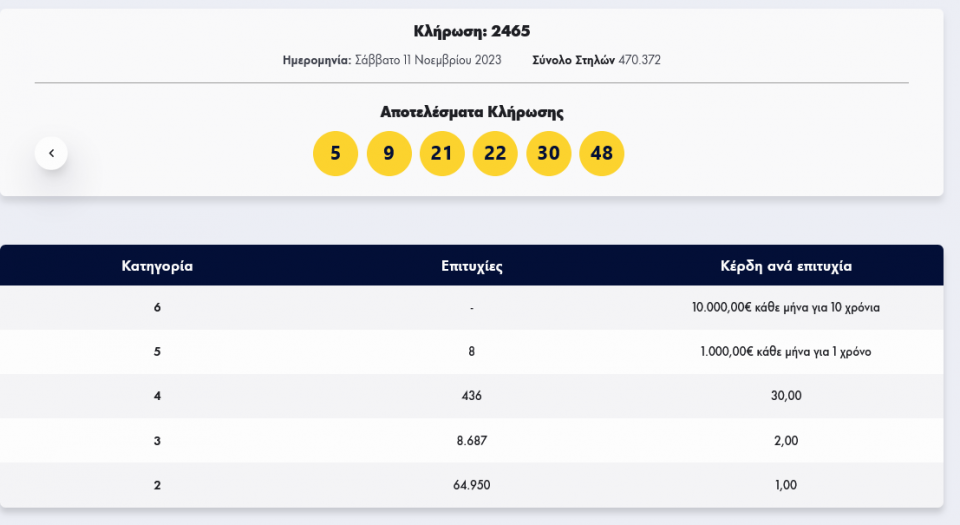The height and width of the screenshot is (525, 960).
Task: Click the 30,00 winnings cell
Action: coord(786,396)
